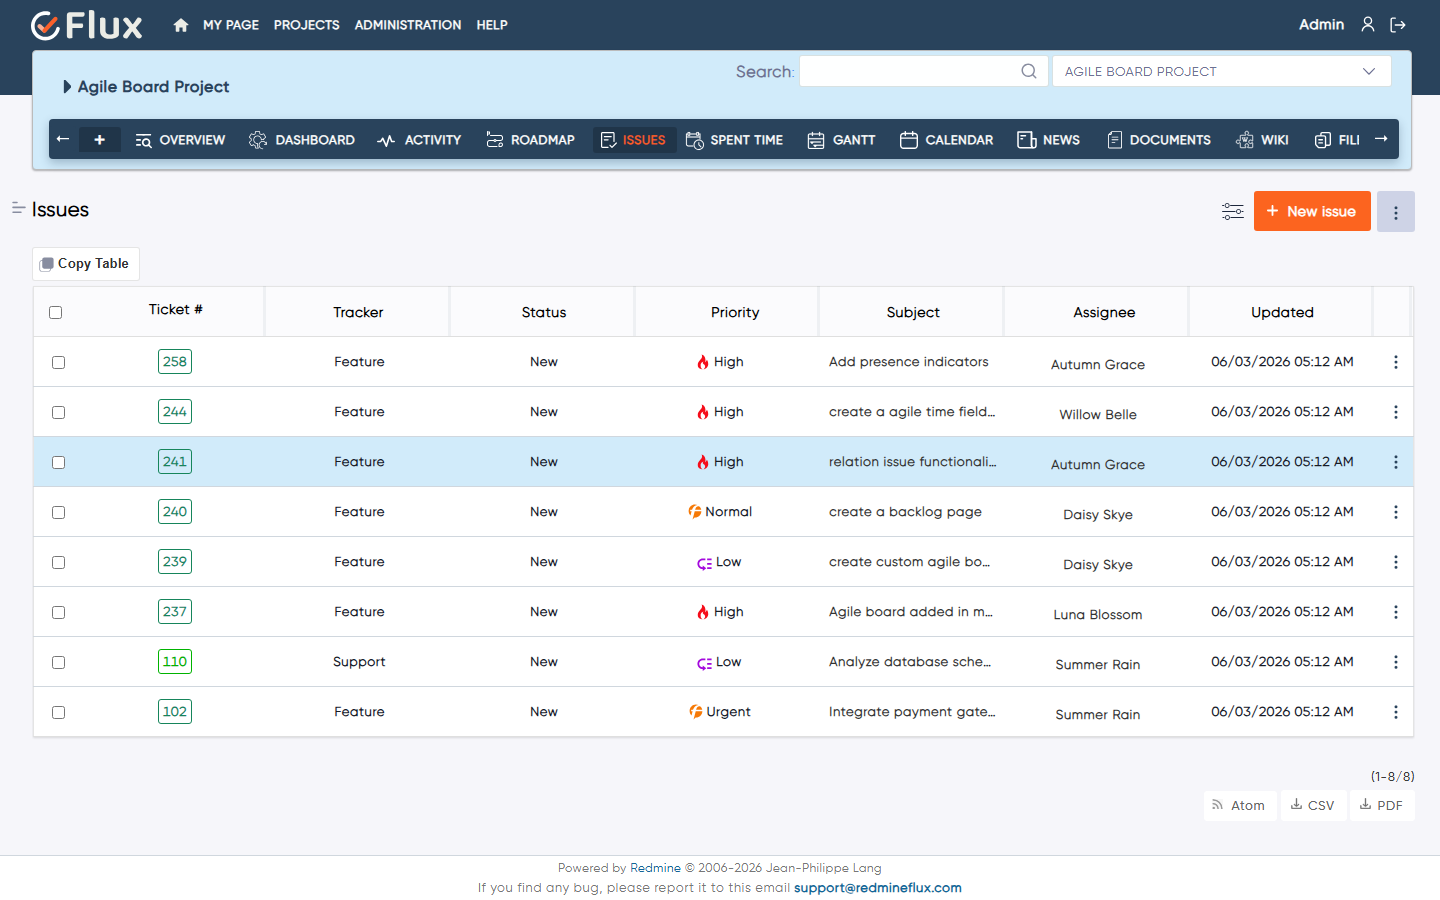The width and height of the screenshot is (1440, 900).
Task: Go to the home icon in header
Action: pos(180,25)
